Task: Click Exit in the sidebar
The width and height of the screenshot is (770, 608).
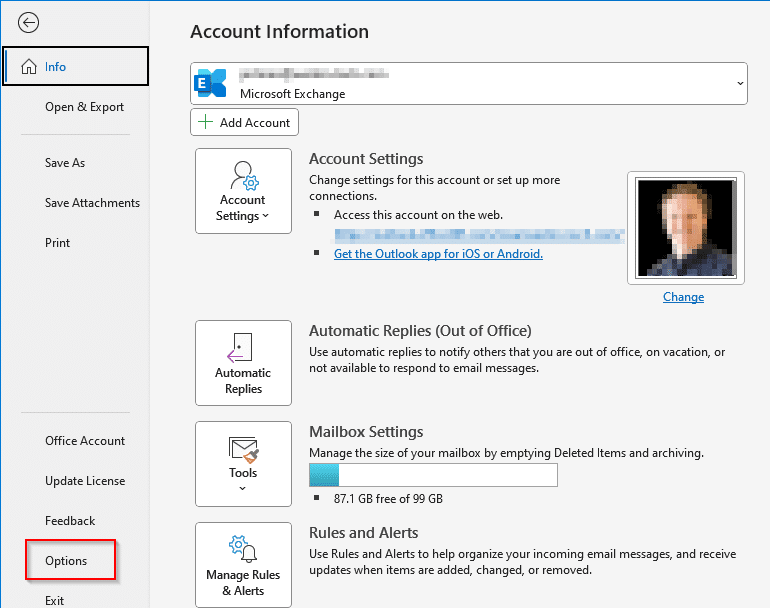Action: pos(55,601)
